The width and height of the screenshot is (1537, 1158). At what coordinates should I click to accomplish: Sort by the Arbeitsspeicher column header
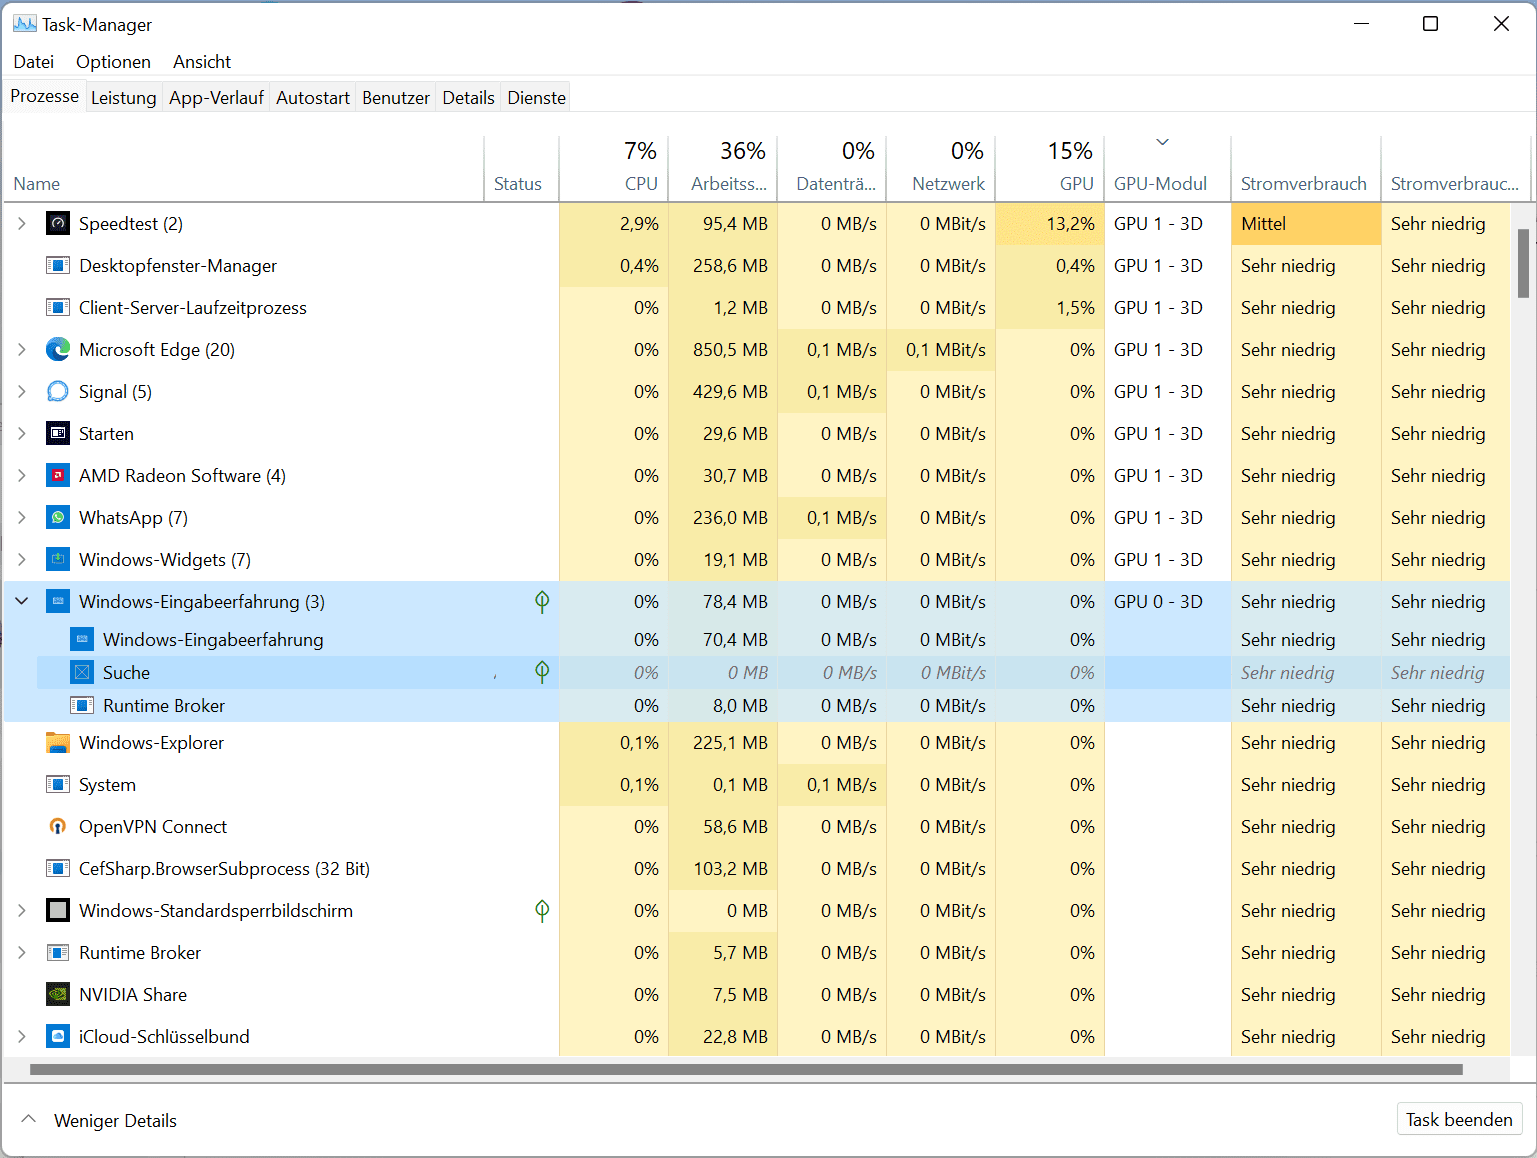[x=723, y=168]
